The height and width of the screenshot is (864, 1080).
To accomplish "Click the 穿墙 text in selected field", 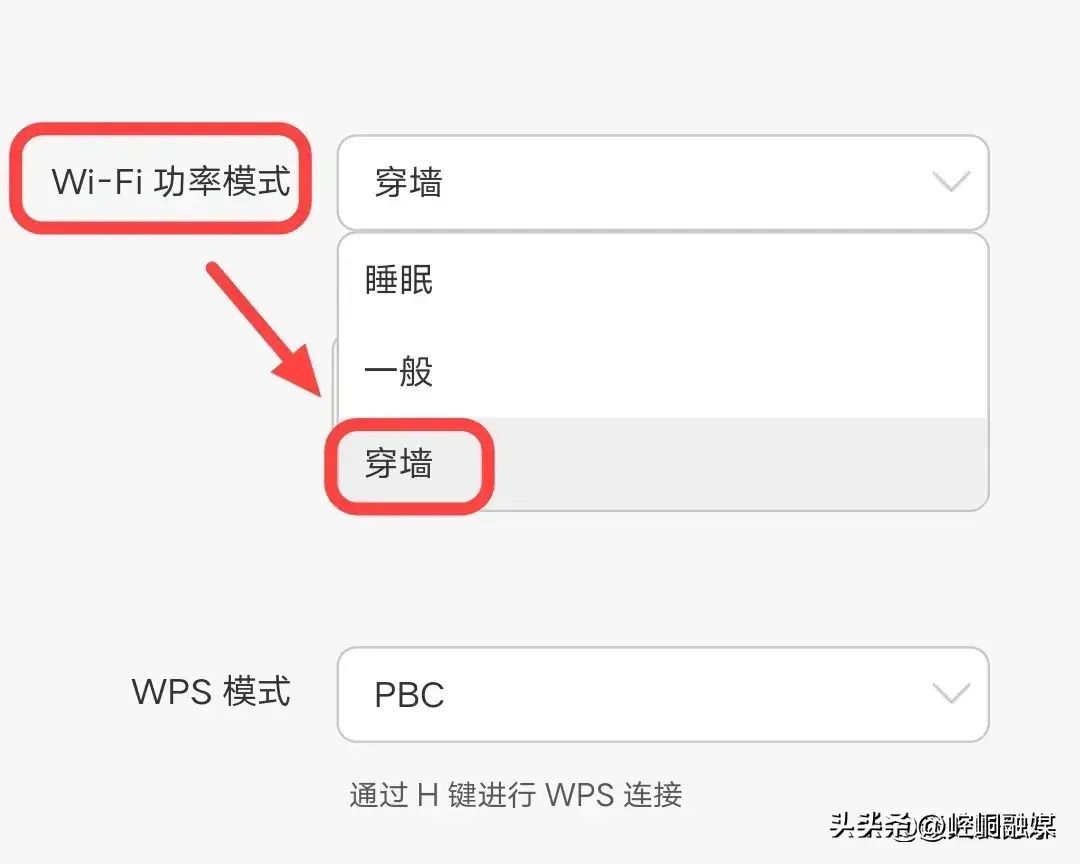I will (408, 183).
